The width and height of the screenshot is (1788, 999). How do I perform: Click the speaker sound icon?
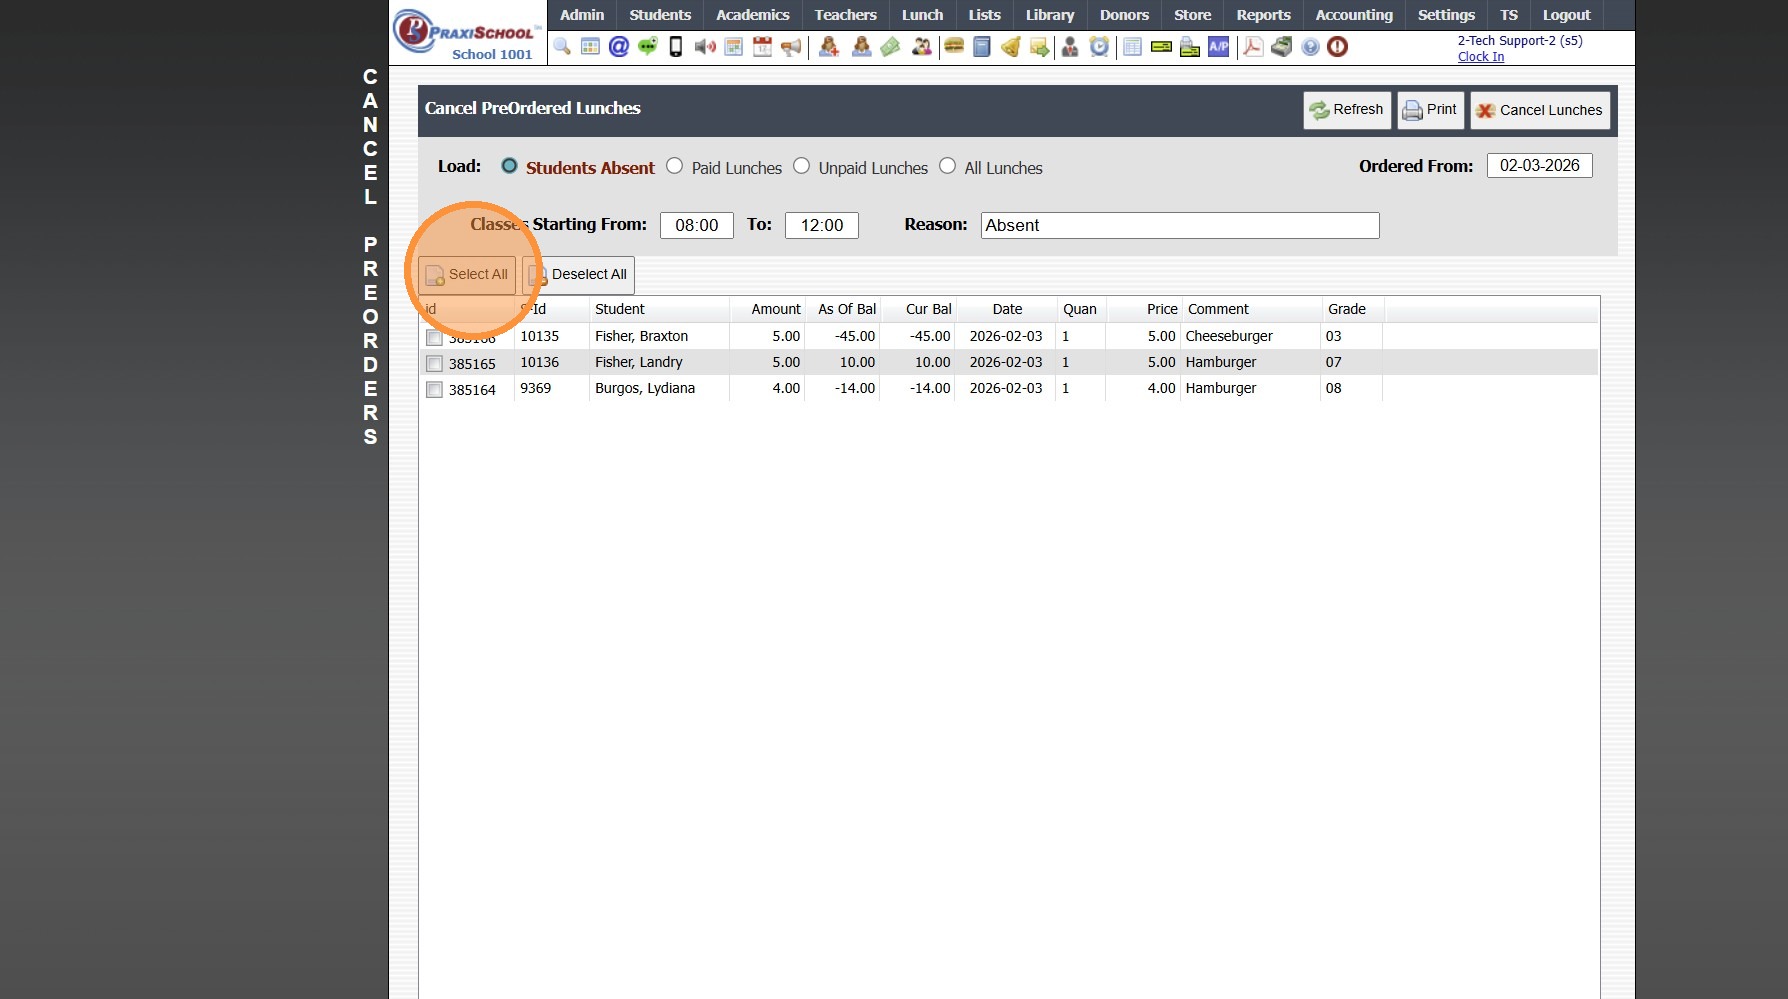(x=705, y=47)
